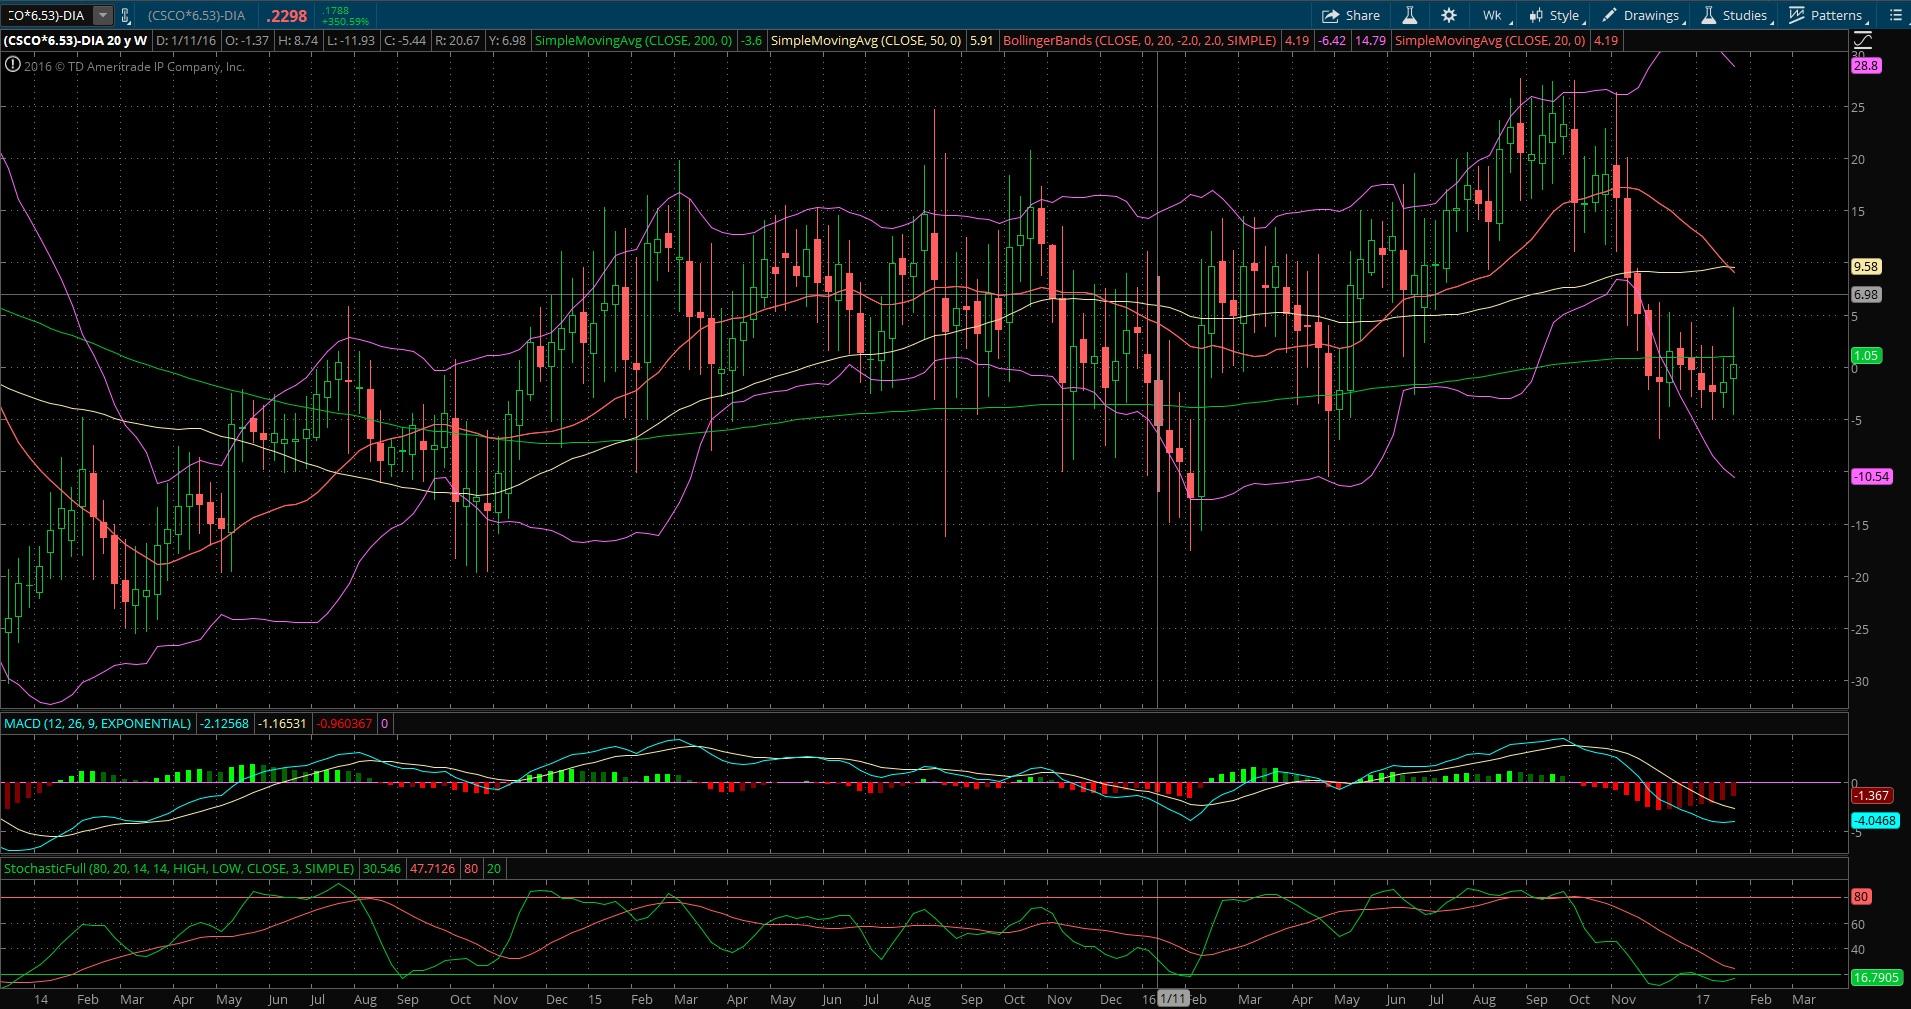The width and height of the screenshot is (1911, 1009).
Task: Open the Wk timeframe dropdown
Action: point(1492,15)
